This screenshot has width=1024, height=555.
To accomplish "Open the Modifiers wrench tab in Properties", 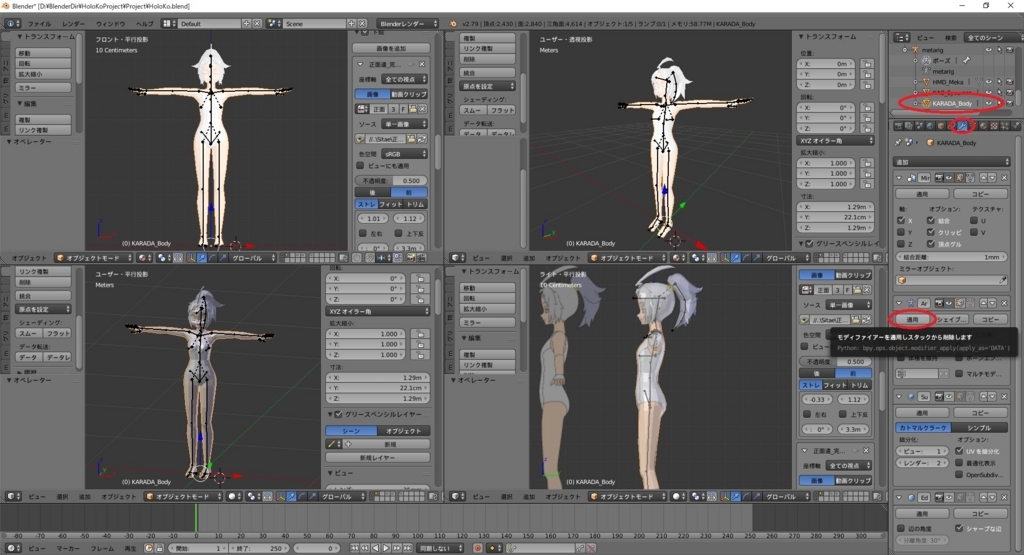I will click(962, 126).
